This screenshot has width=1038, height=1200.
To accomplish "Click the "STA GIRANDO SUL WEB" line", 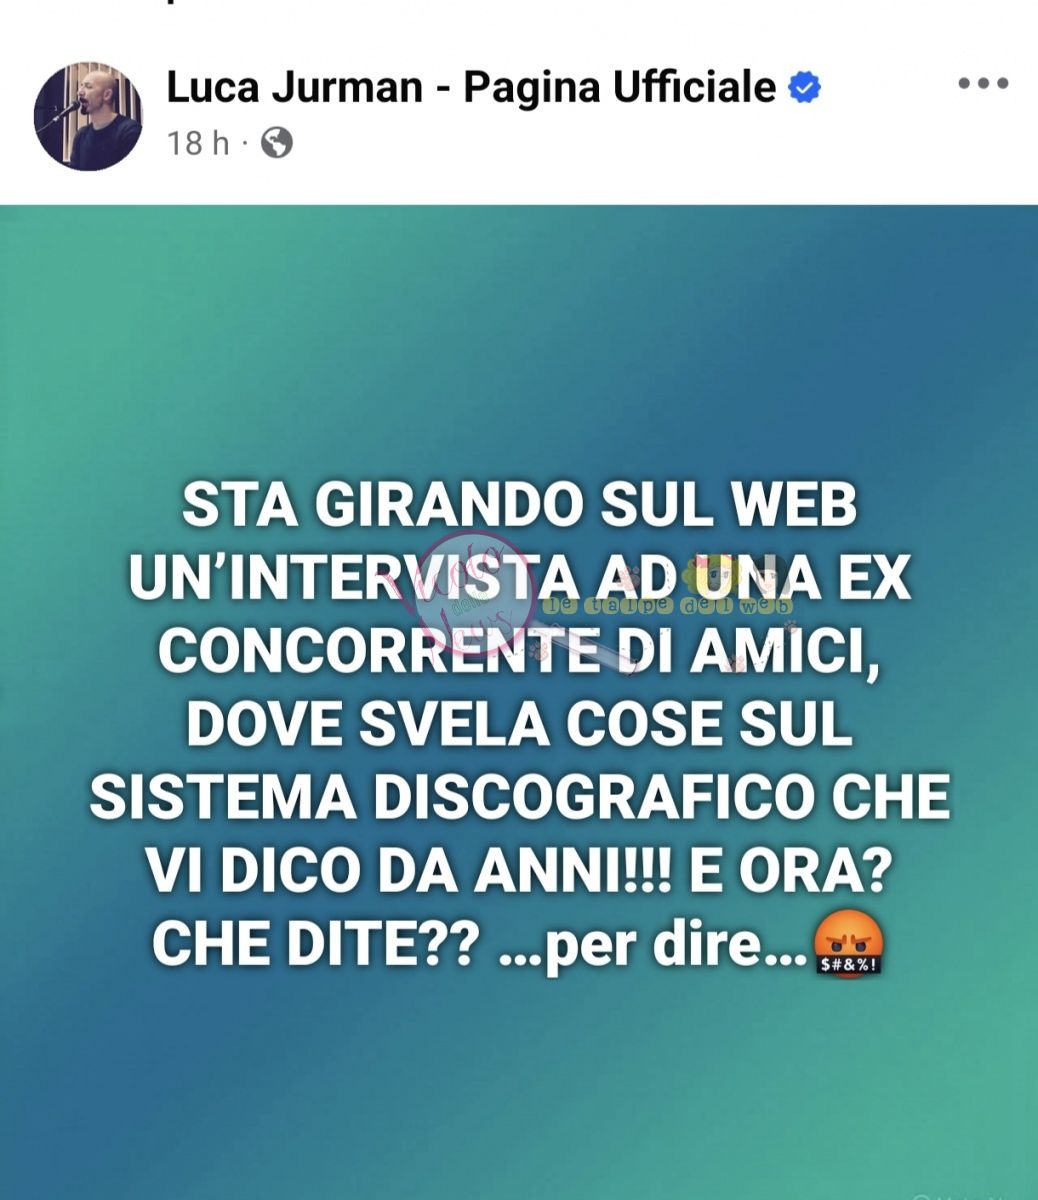I will (x=520, y=505).
